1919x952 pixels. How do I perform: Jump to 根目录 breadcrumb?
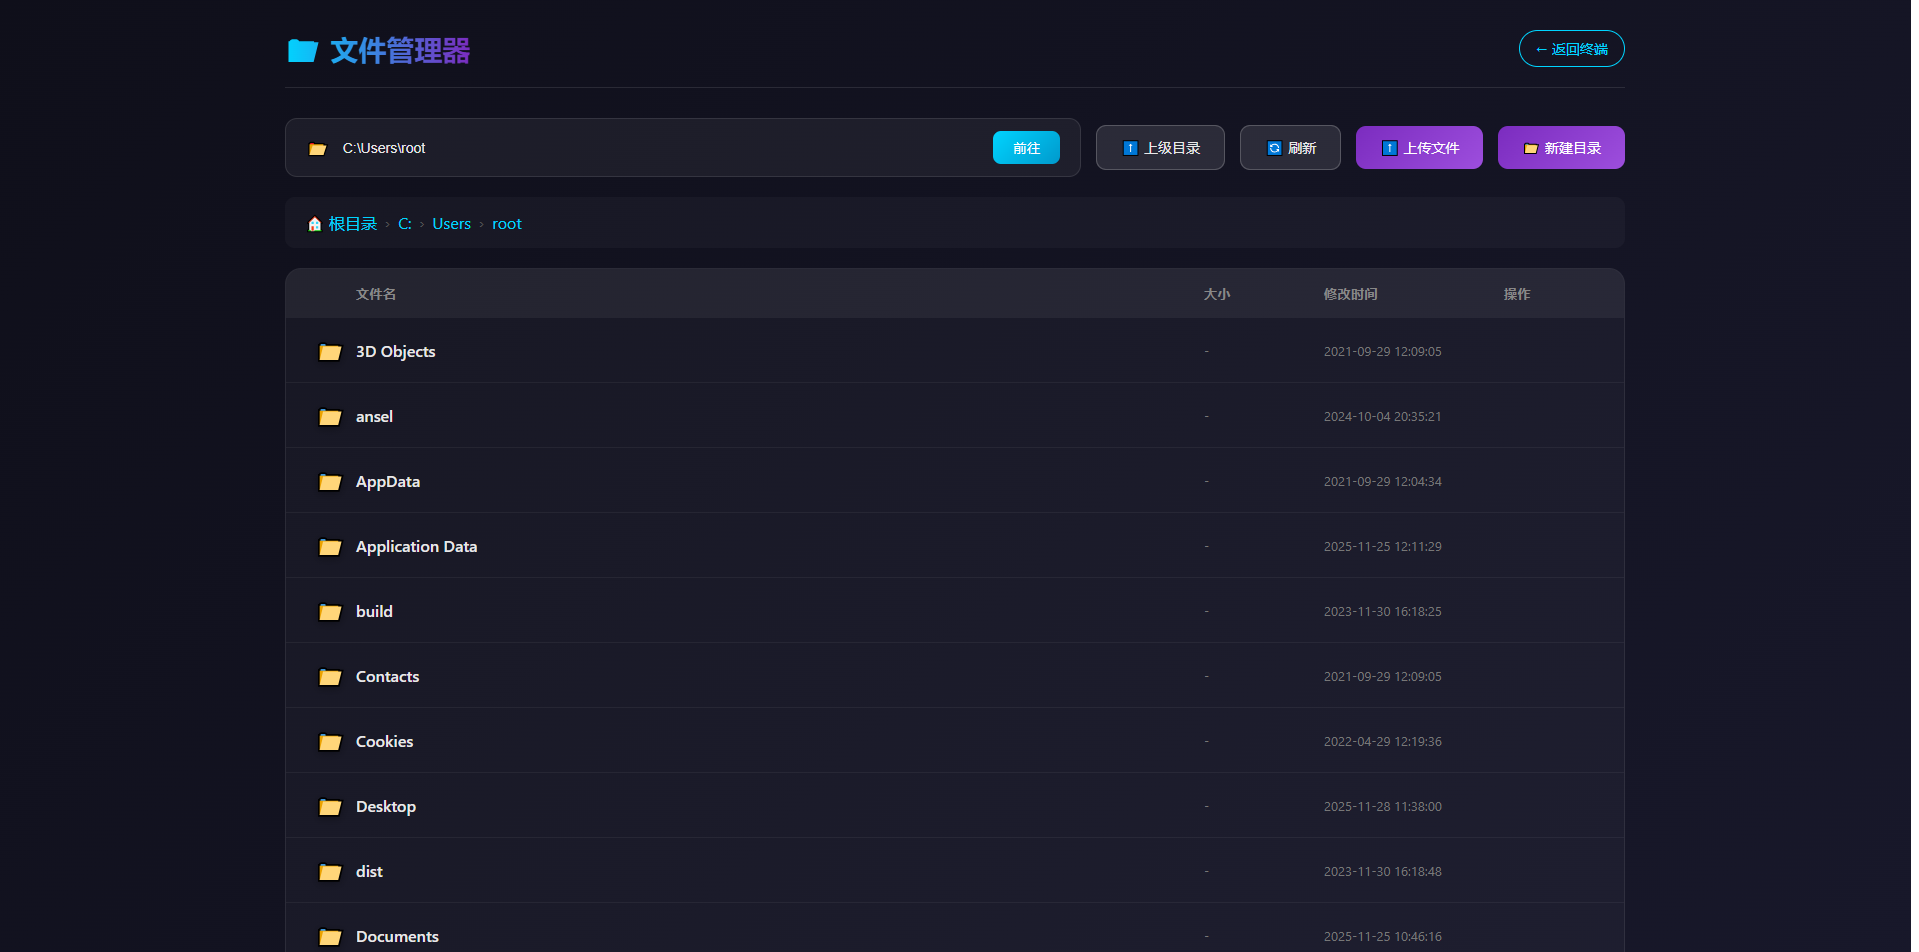click(x=353, y=224)
